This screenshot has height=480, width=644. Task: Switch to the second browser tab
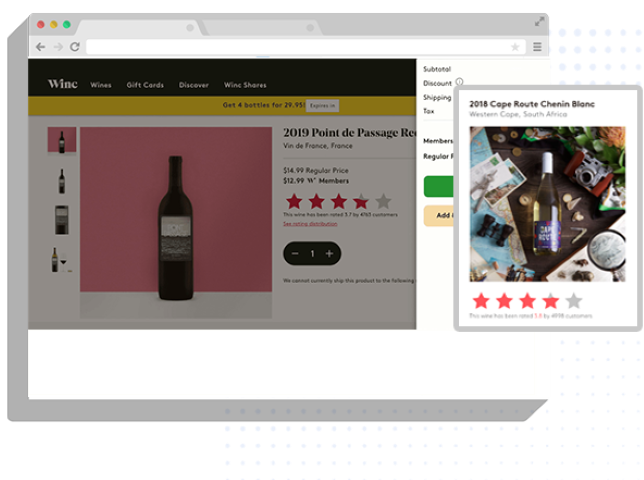point(261,28)
